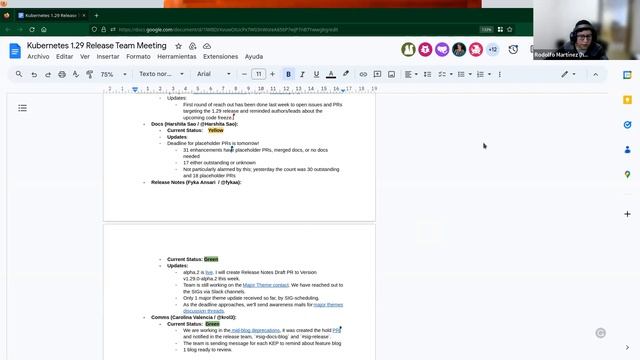
Task: Collapse the menus with the chevron
Action: pyautogui.click(x=596, y=75)
